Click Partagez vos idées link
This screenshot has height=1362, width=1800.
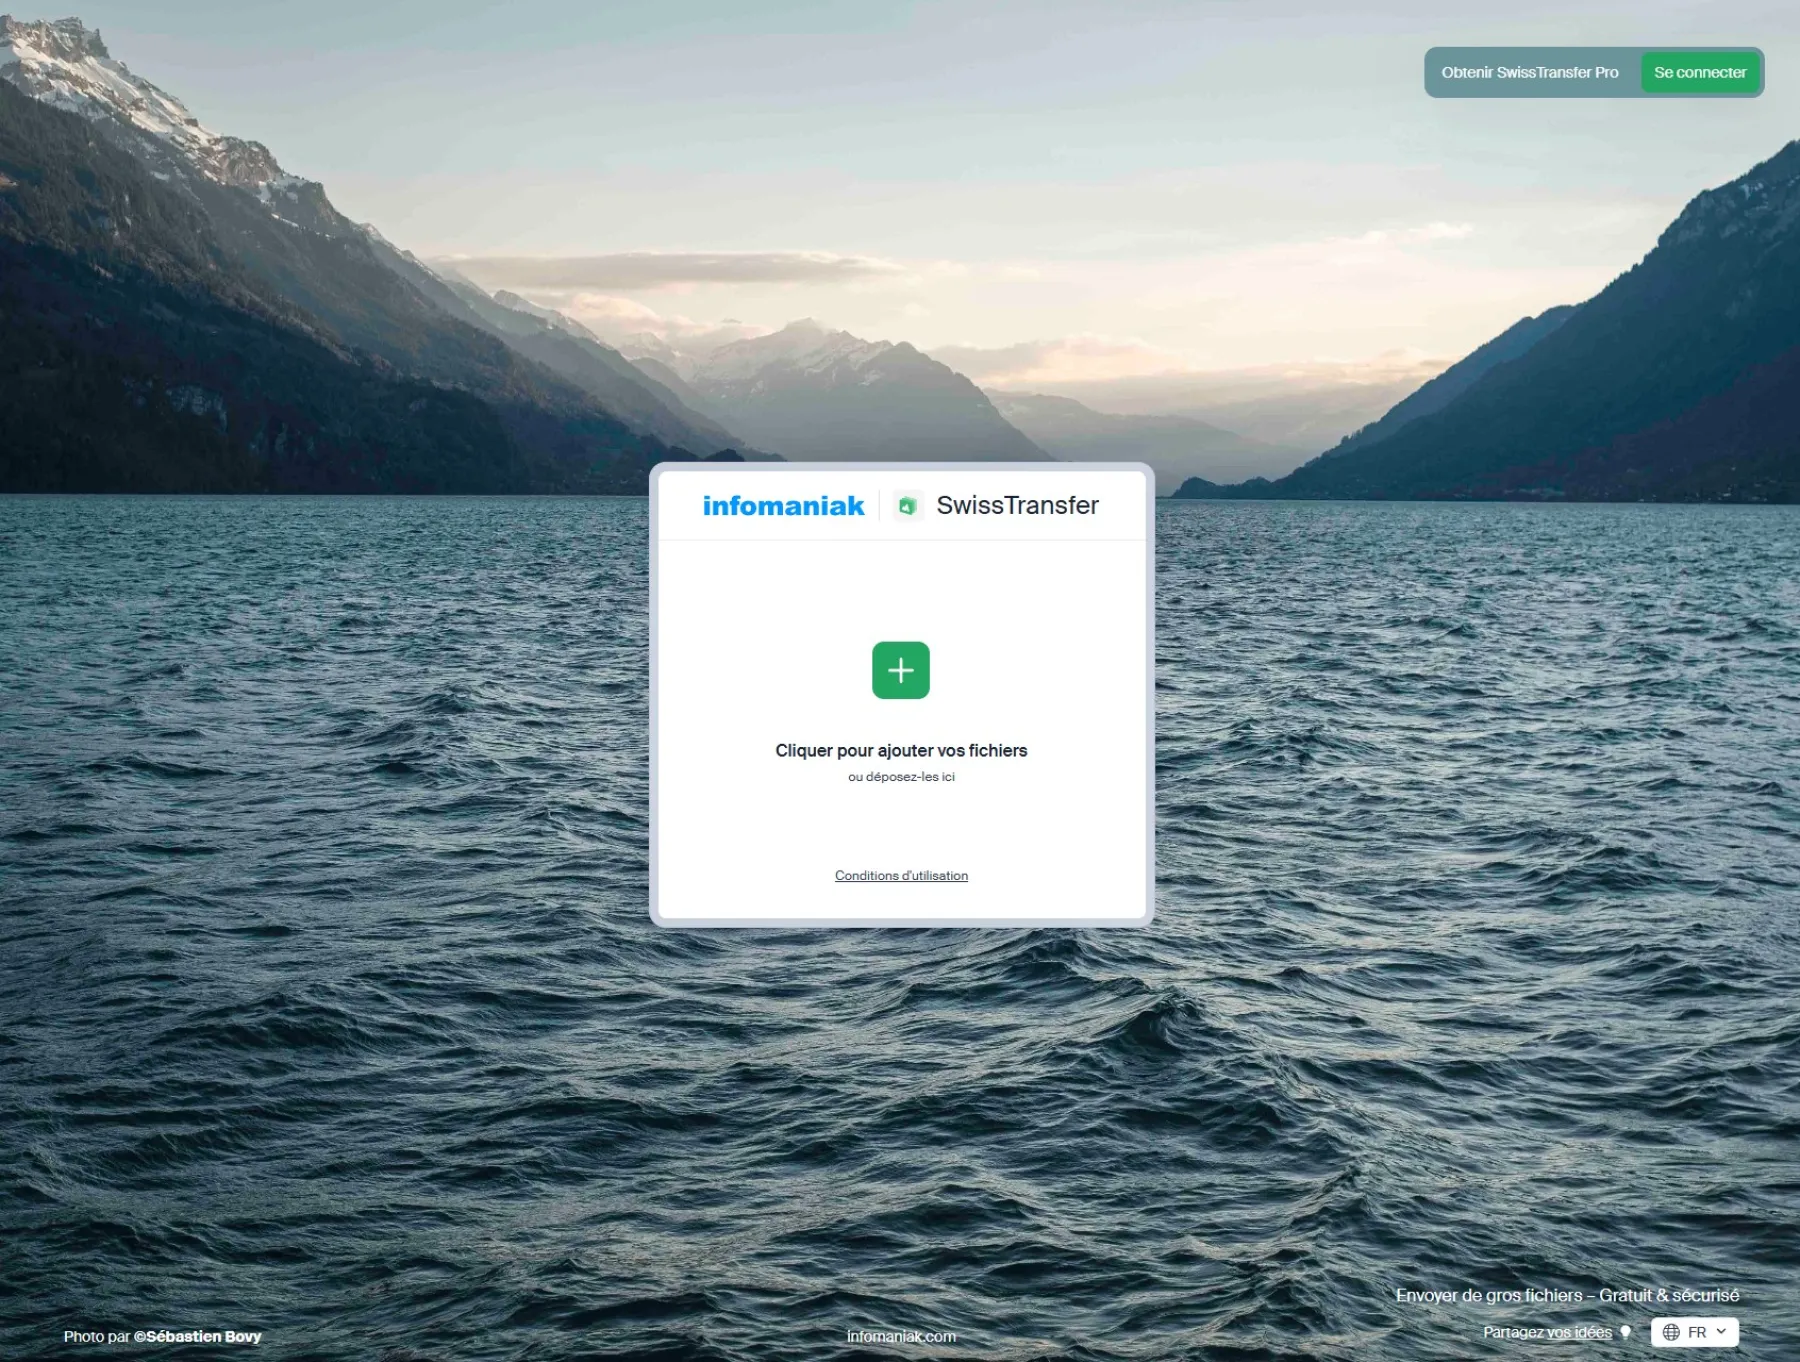pos(1547,1332)
